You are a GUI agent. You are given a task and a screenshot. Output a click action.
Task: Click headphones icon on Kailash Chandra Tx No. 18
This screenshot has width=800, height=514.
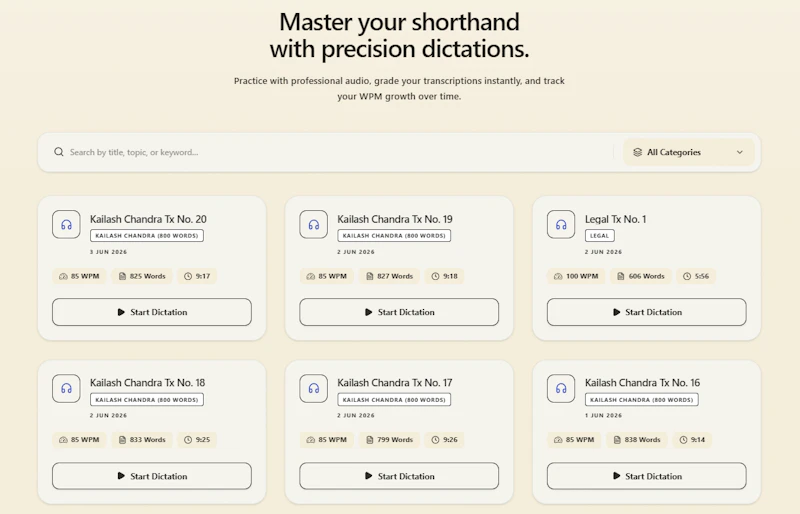coord(66,388)
